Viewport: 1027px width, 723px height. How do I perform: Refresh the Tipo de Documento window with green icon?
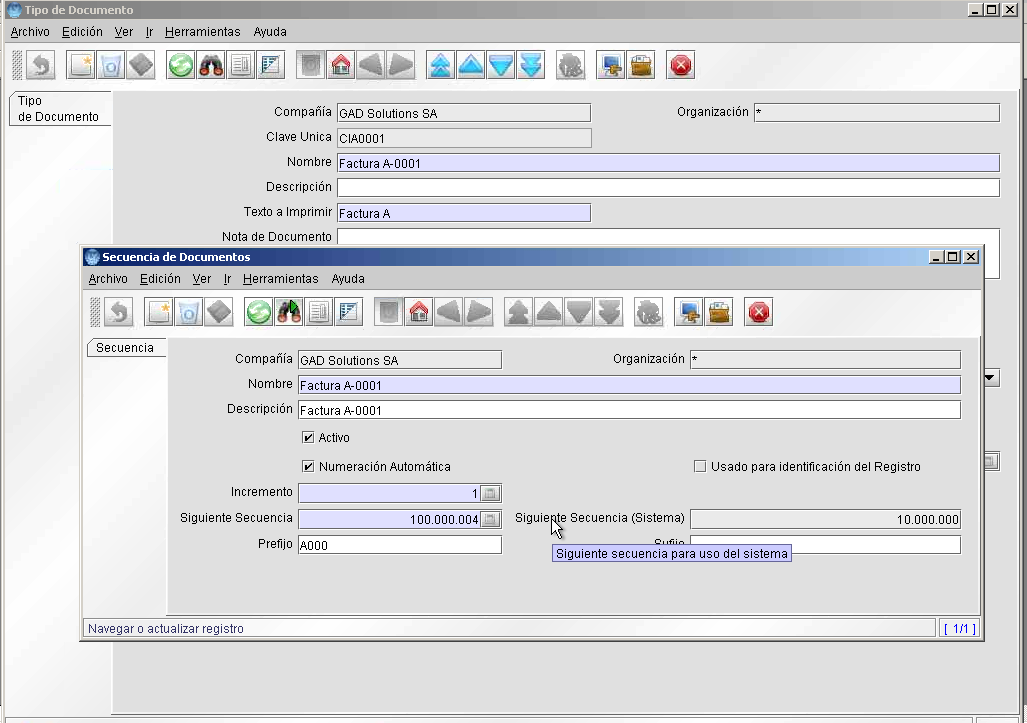(x=181, y=65)
